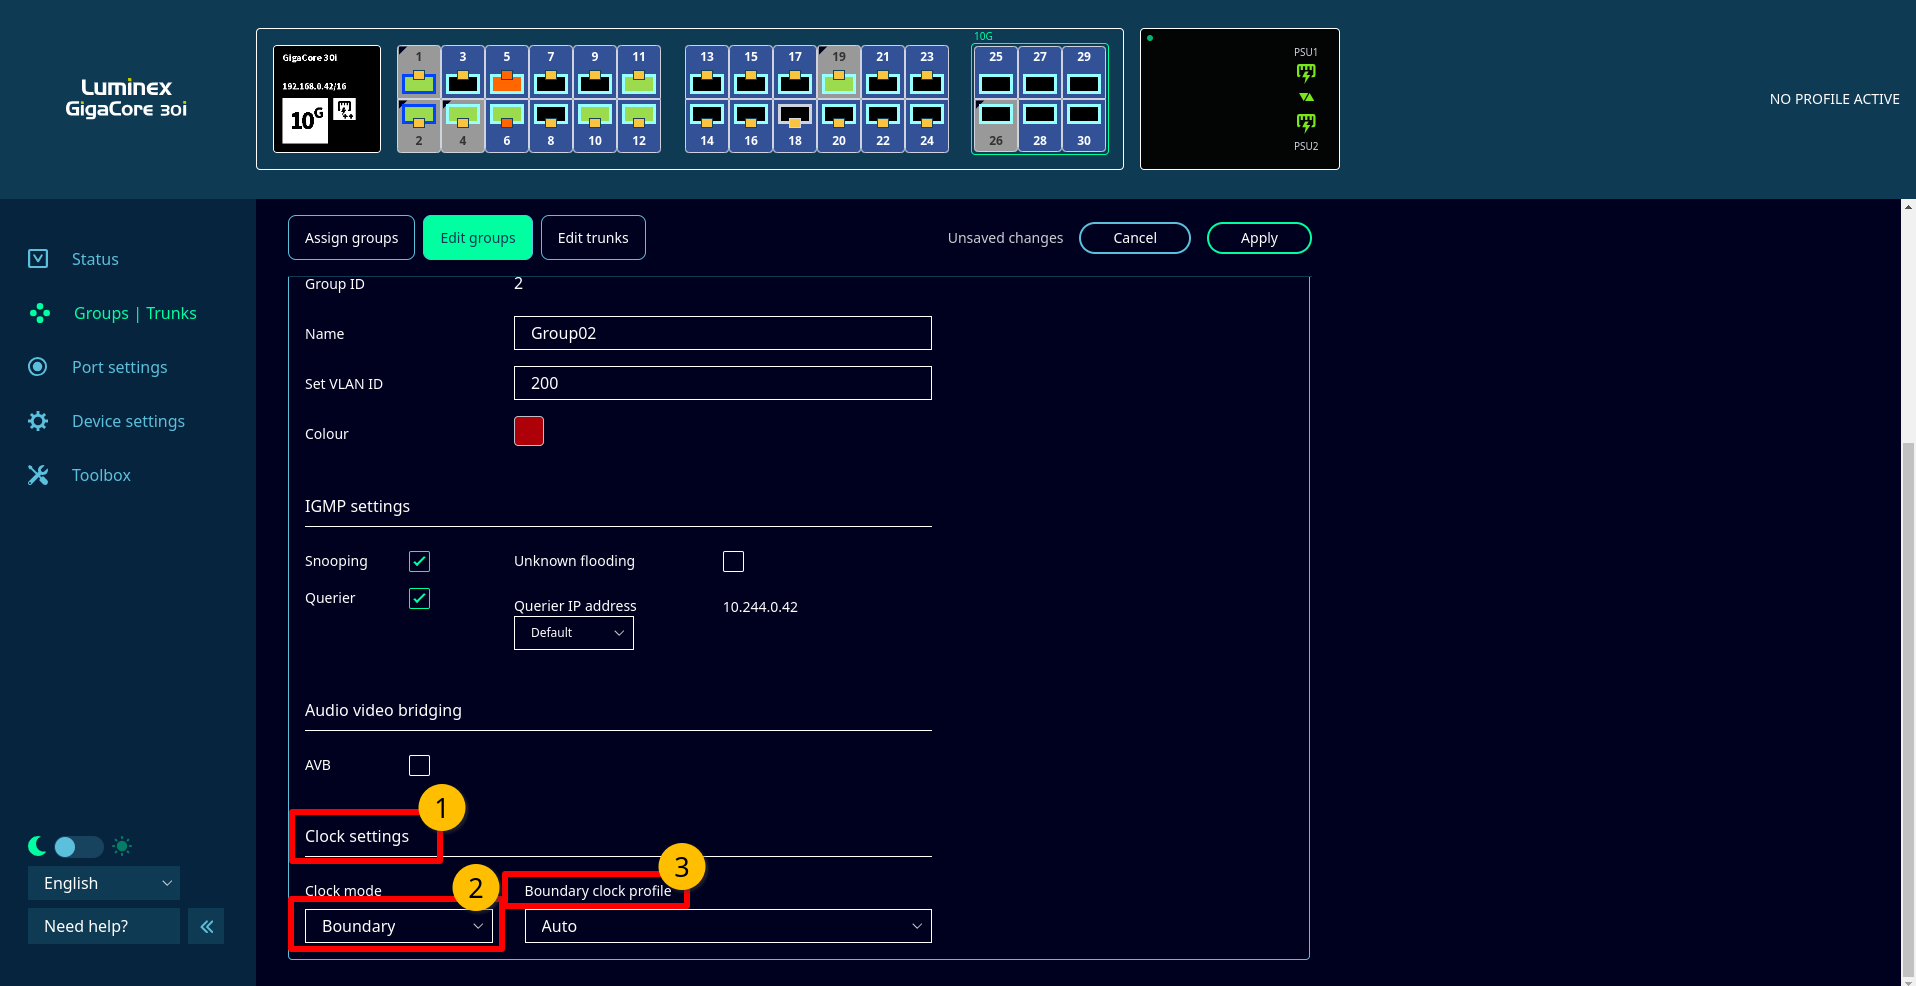Cancel the unsaved changes
1916x986 pixels.
1134,238
